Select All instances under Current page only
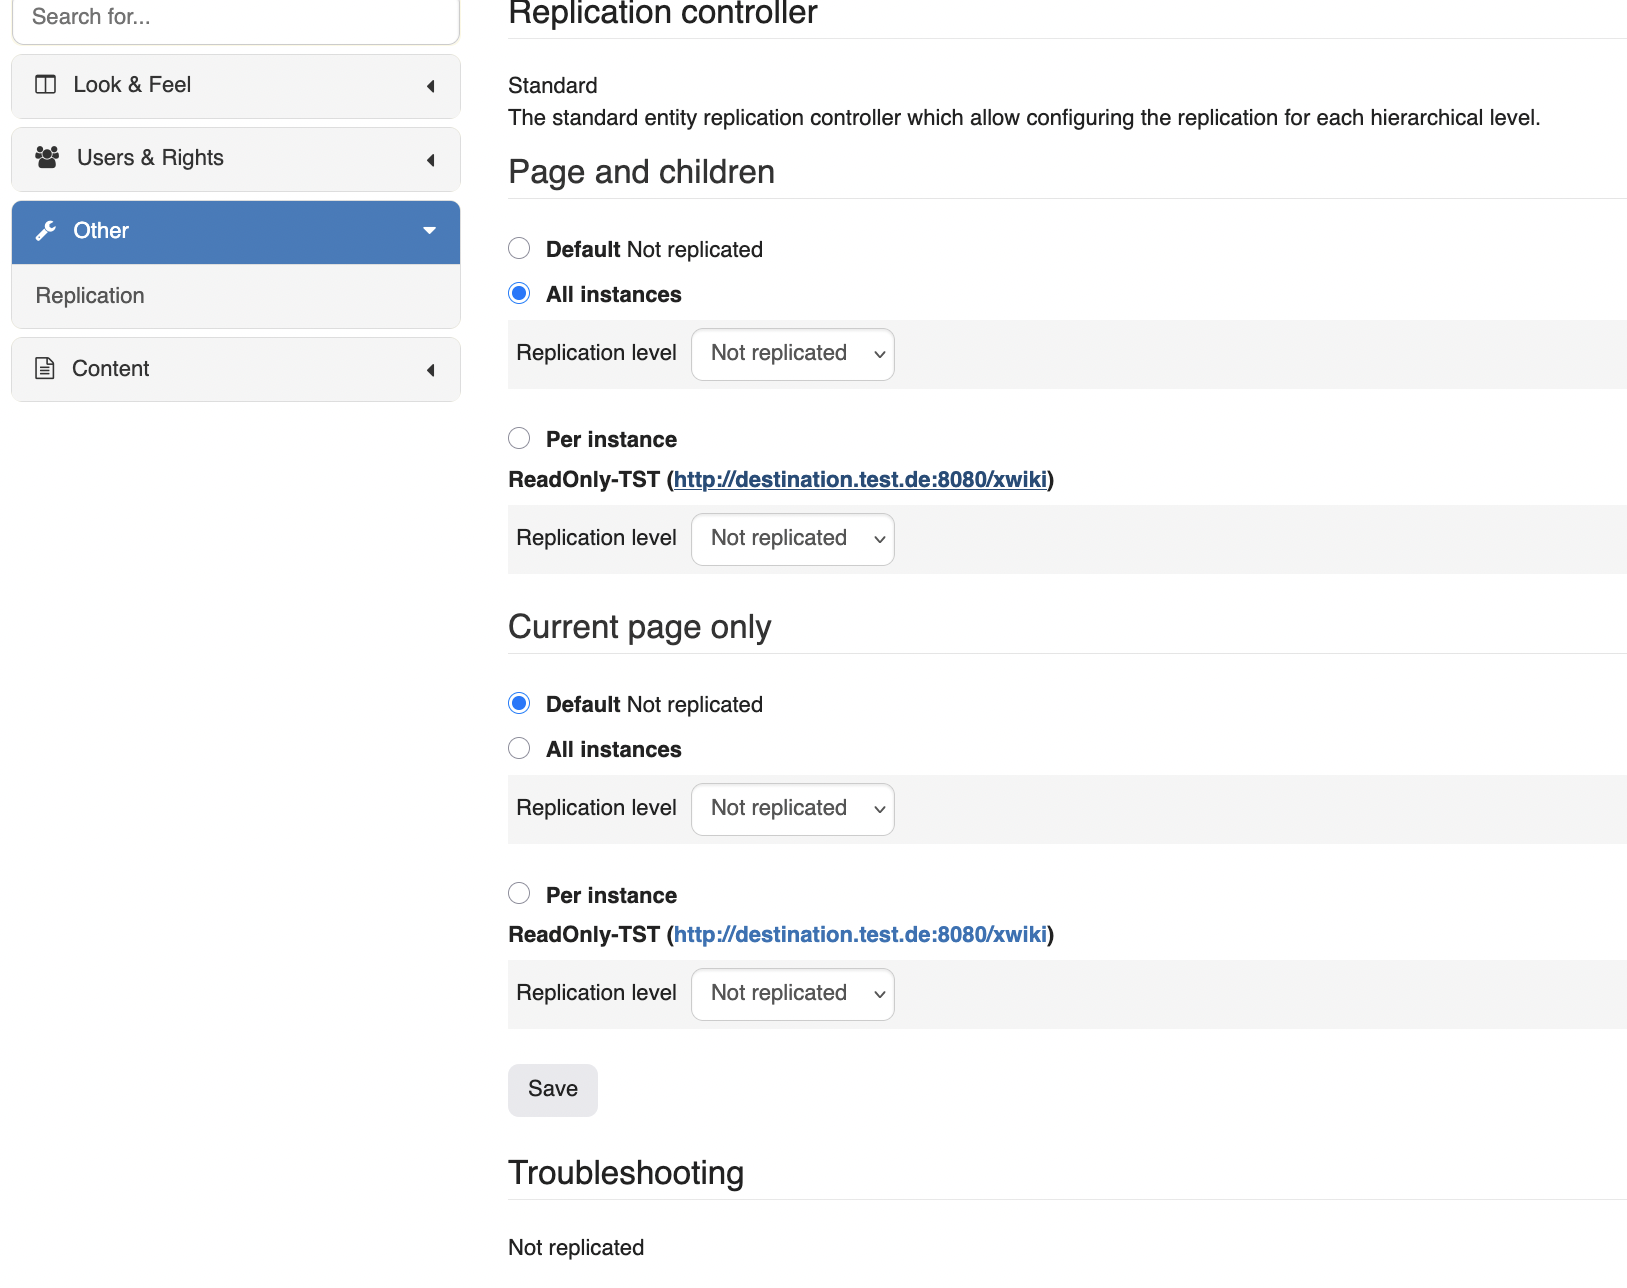 tap(519, 748)
